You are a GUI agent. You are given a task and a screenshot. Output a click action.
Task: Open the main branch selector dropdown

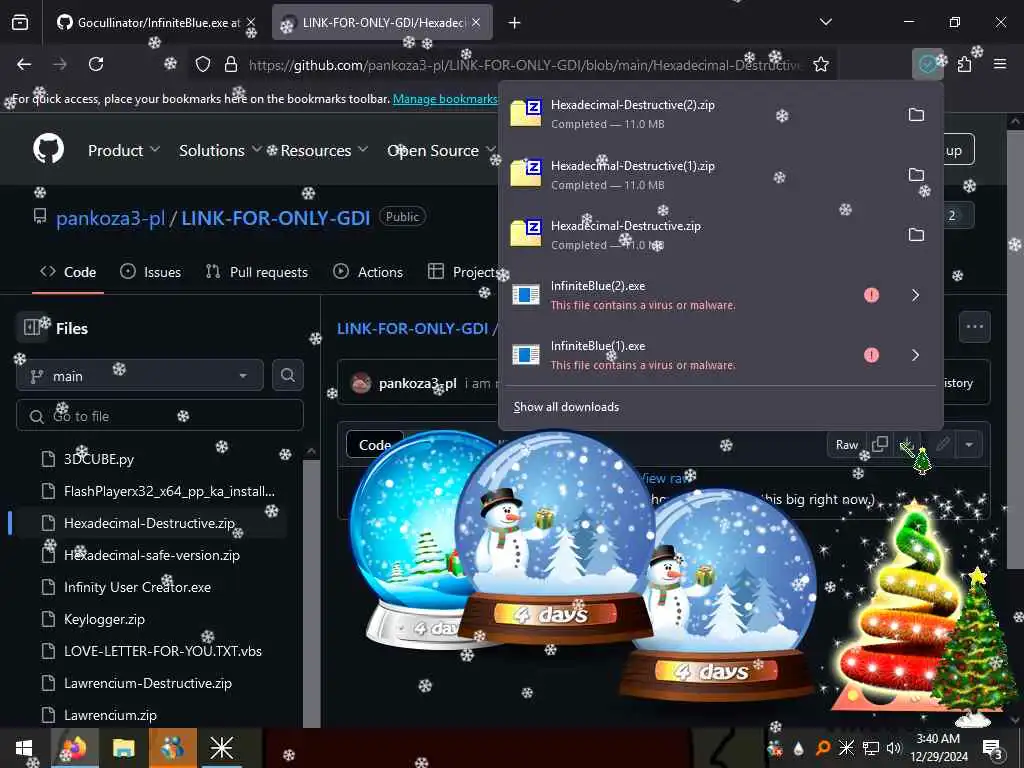tap(140, 376)
